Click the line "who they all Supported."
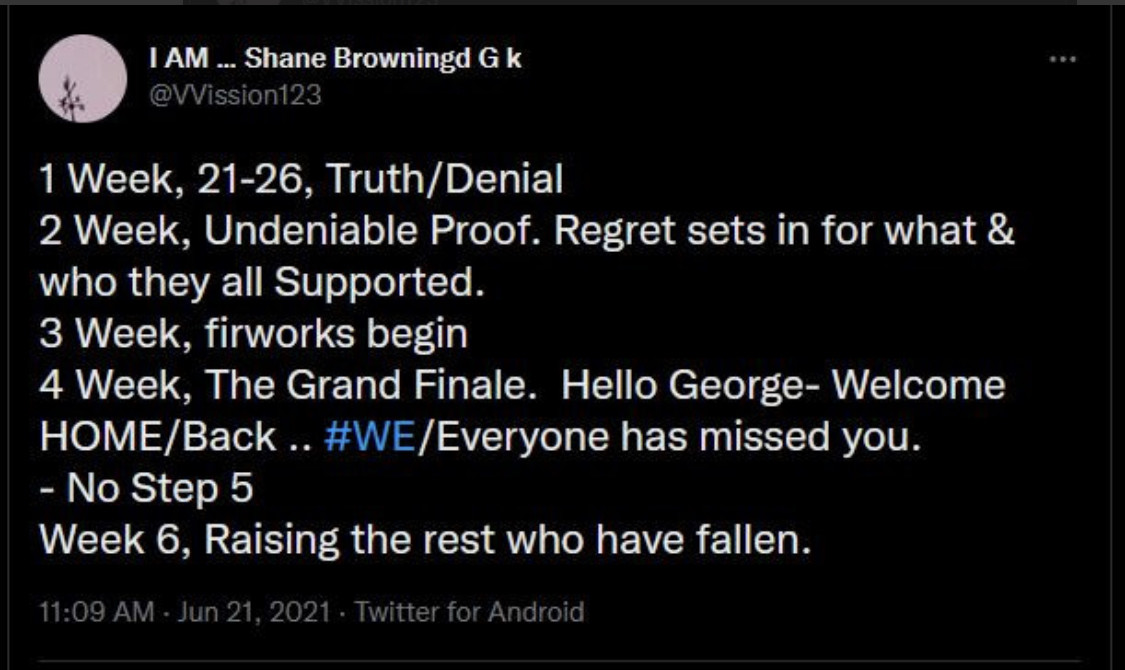Viewport: 1125px width, 670px height. 260,282
